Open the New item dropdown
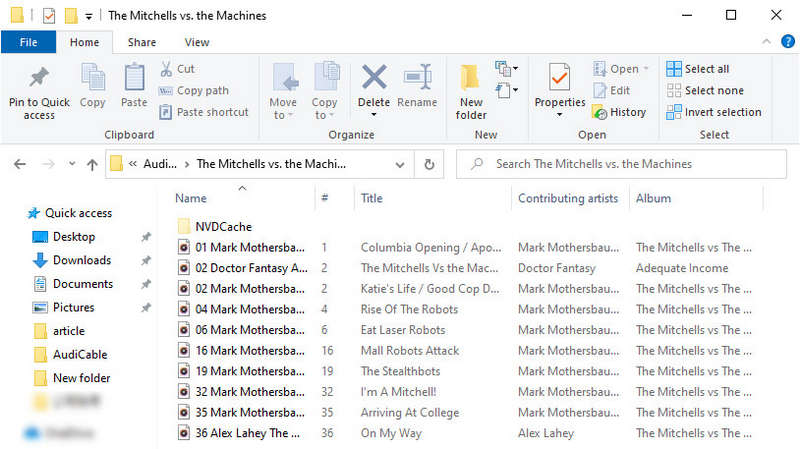Image resolution: width=800 pixels, height=449 pixels. pos(506,68)
